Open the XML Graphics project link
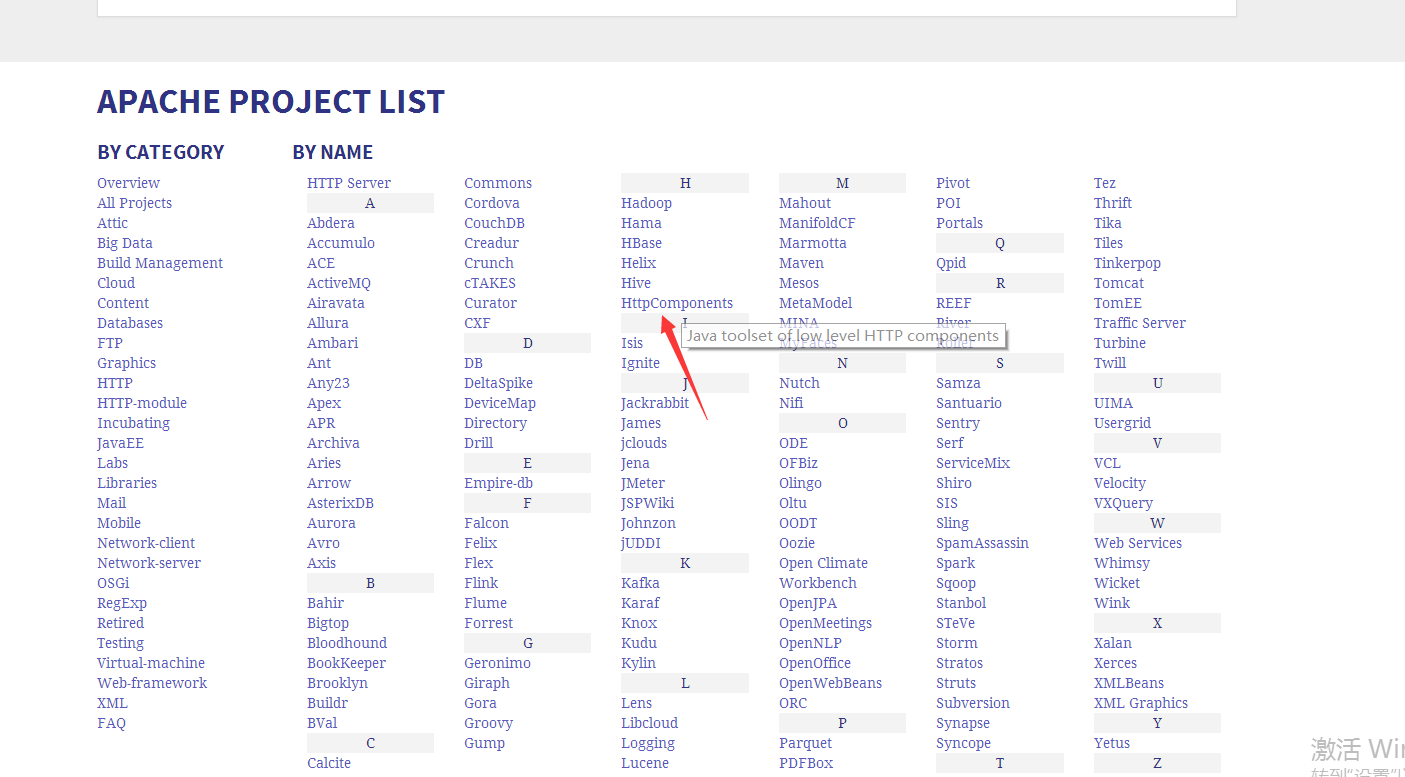 pos(1141,703)
